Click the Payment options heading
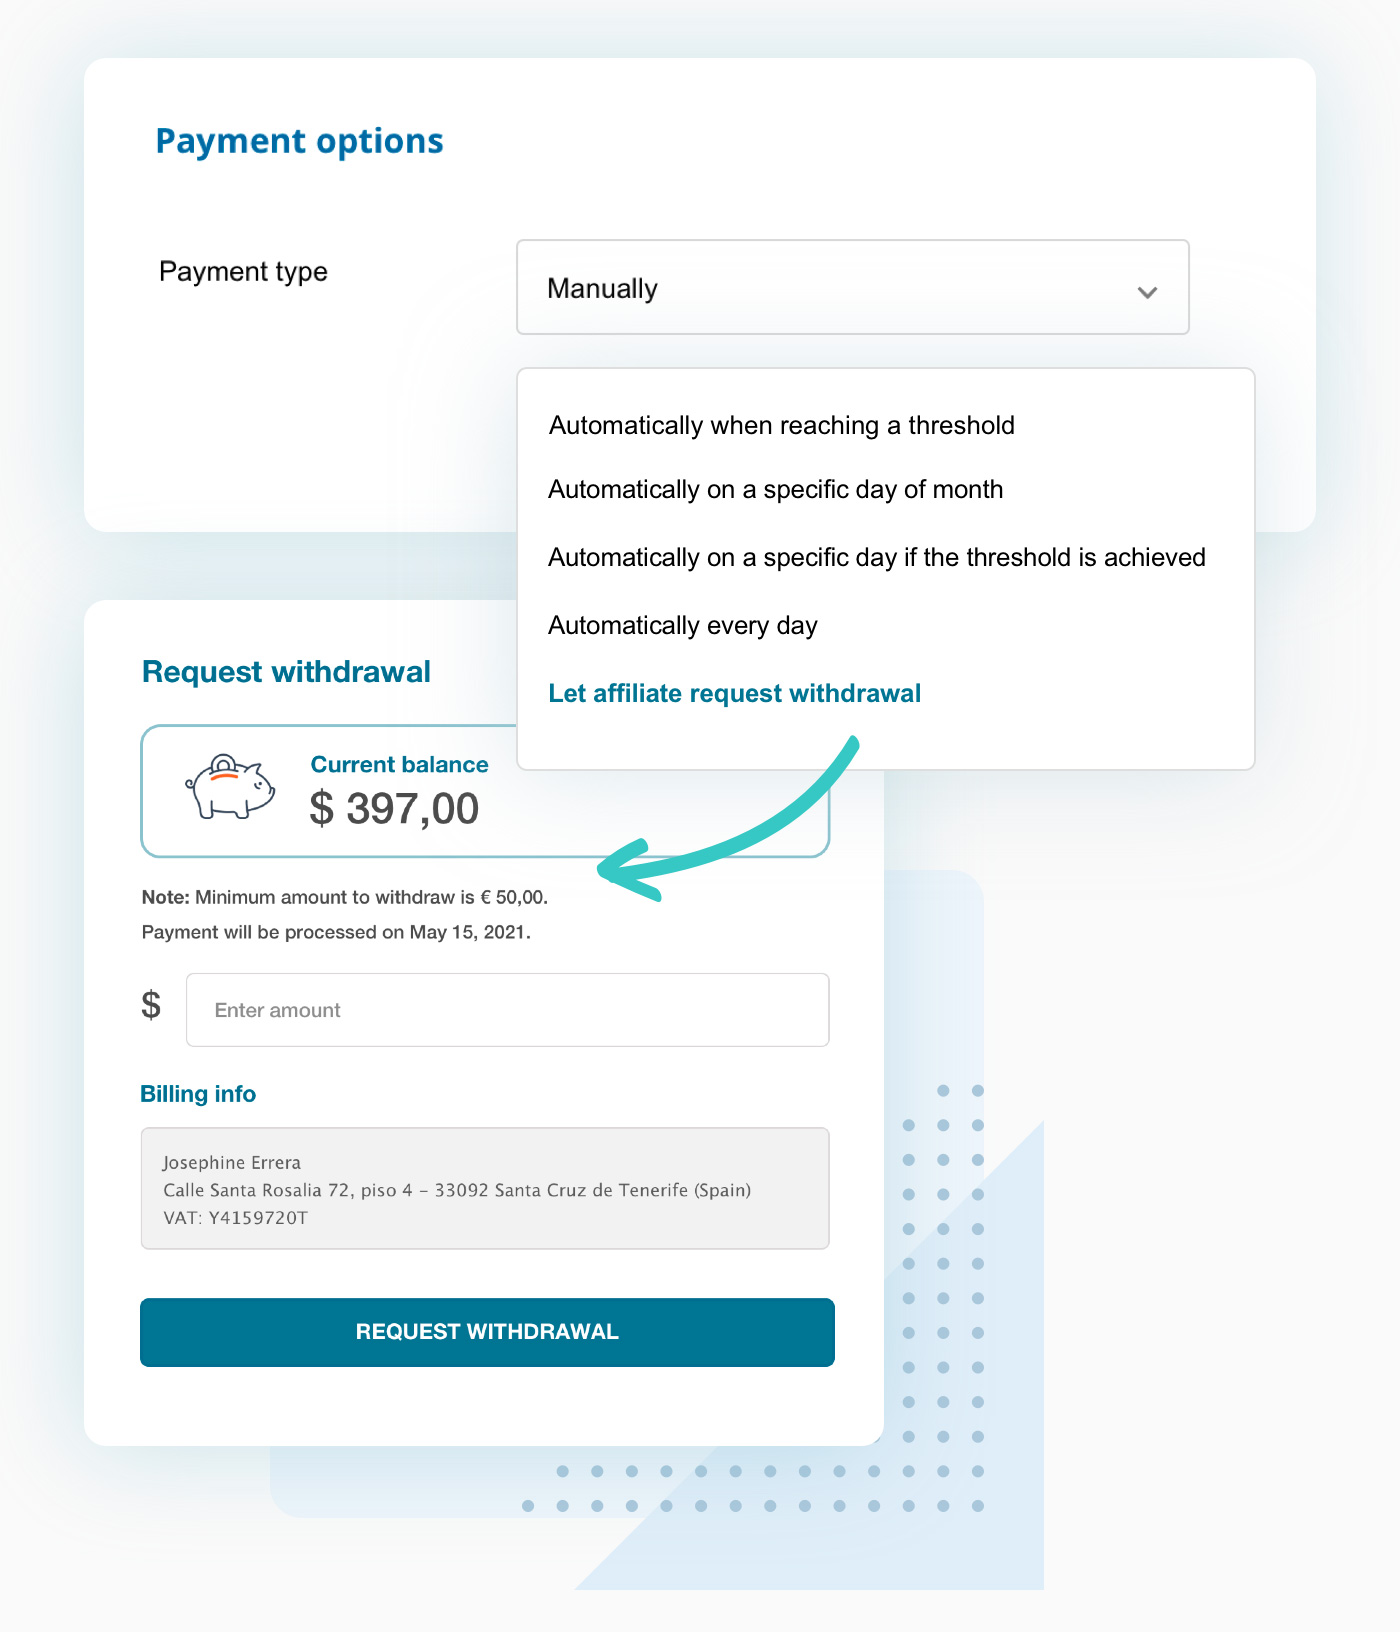1400x1632 pixels. click(299, 141)
